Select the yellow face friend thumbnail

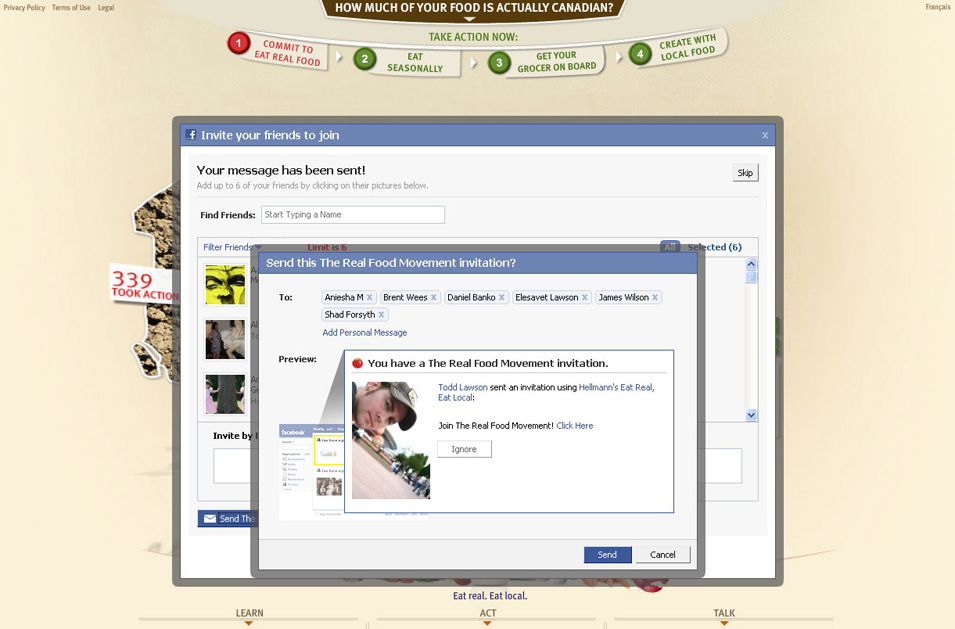(x=225, y=284)
